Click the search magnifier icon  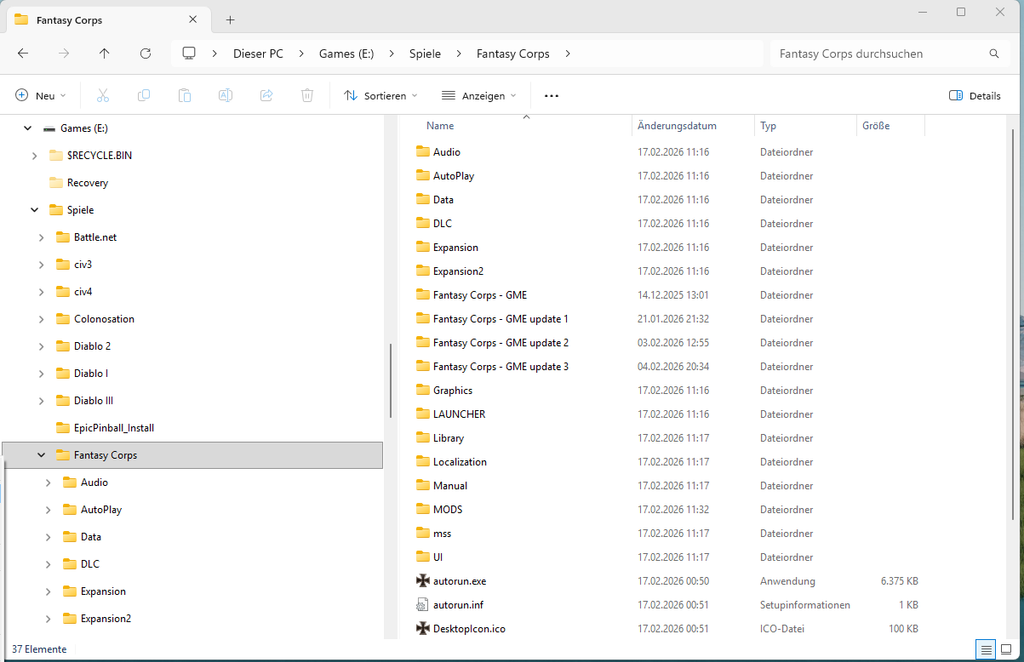[x=994, y=54]
